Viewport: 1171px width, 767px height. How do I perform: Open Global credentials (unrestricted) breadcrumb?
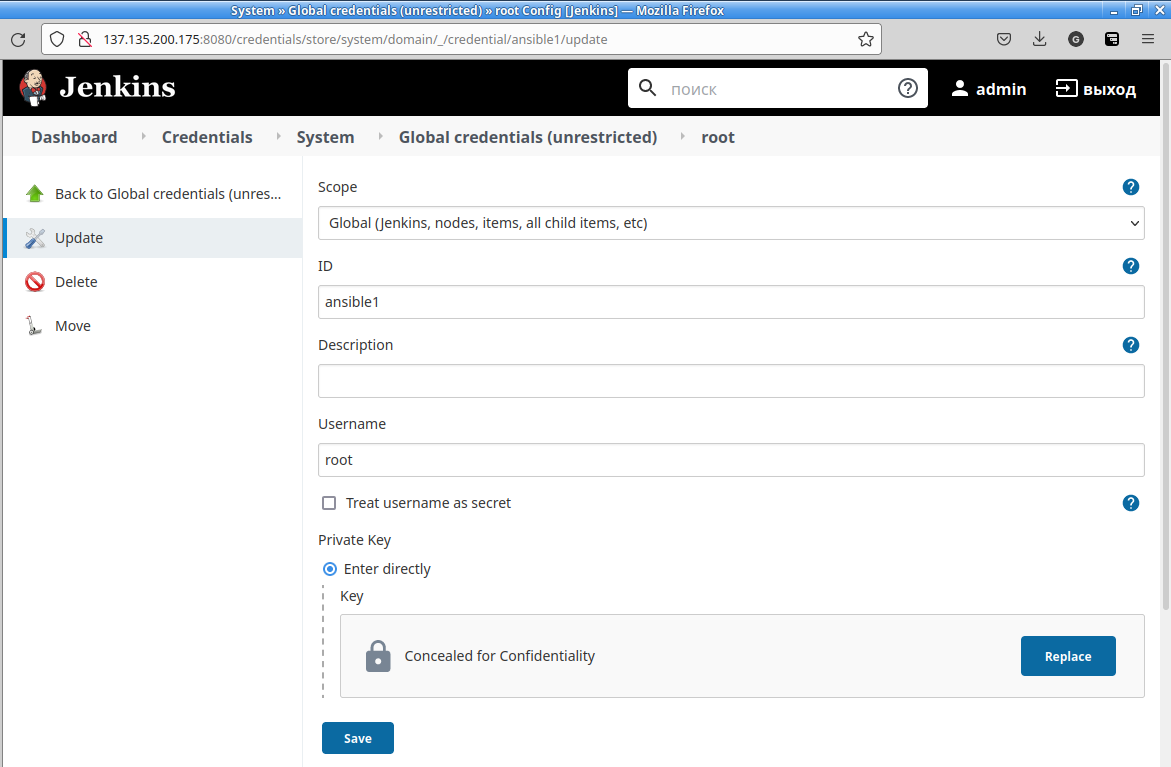528,137
